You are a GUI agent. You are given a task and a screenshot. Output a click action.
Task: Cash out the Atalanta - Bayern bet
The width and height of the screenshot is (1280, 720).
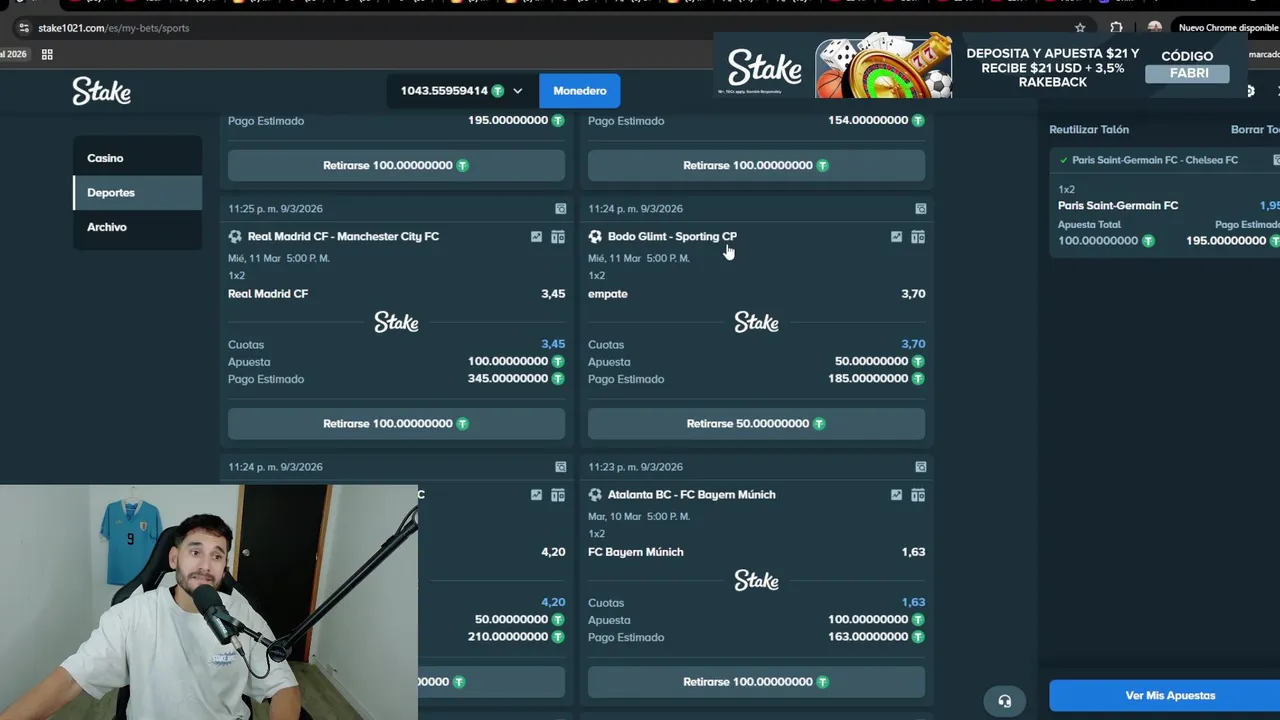[756, 682]
